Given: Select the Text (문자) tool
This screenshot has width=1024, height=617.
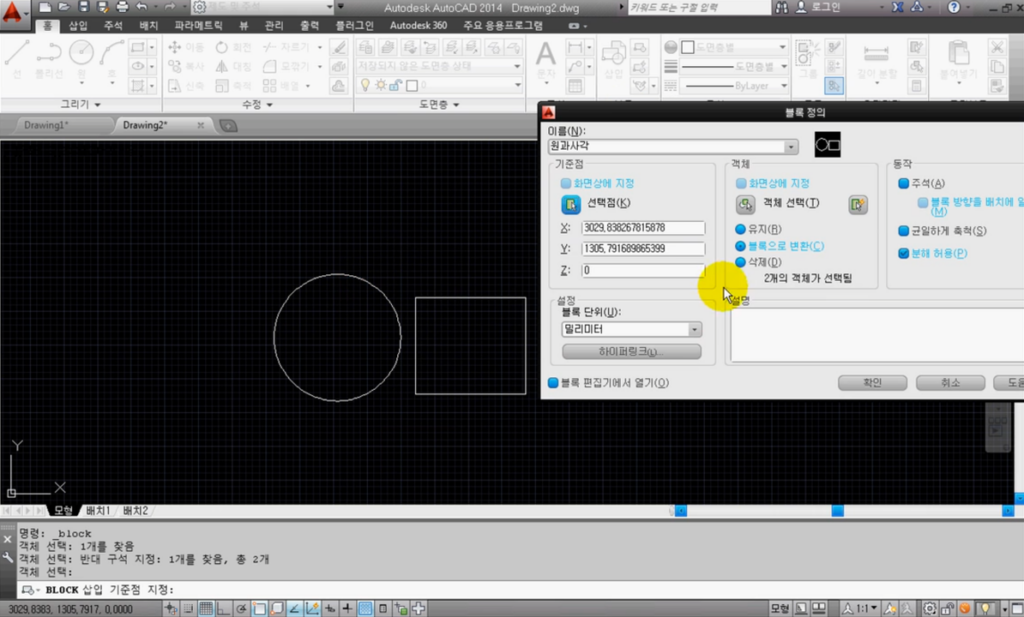Looking at the screenshot, I should (x=546, y=60).
